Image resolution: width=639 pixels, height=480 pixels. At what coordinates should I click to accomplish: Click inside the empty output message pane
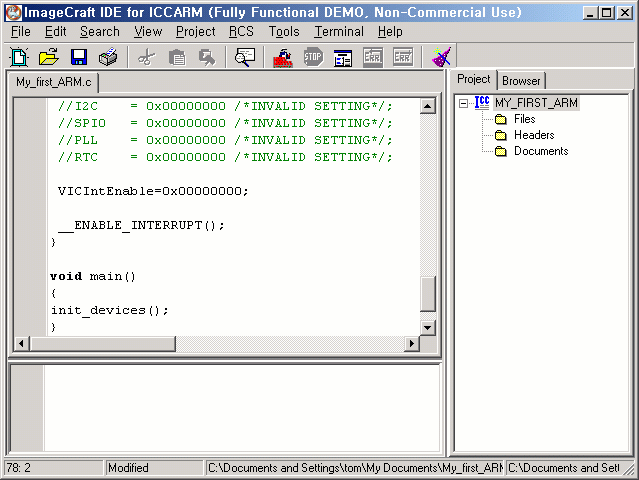[x=241, y=408]
